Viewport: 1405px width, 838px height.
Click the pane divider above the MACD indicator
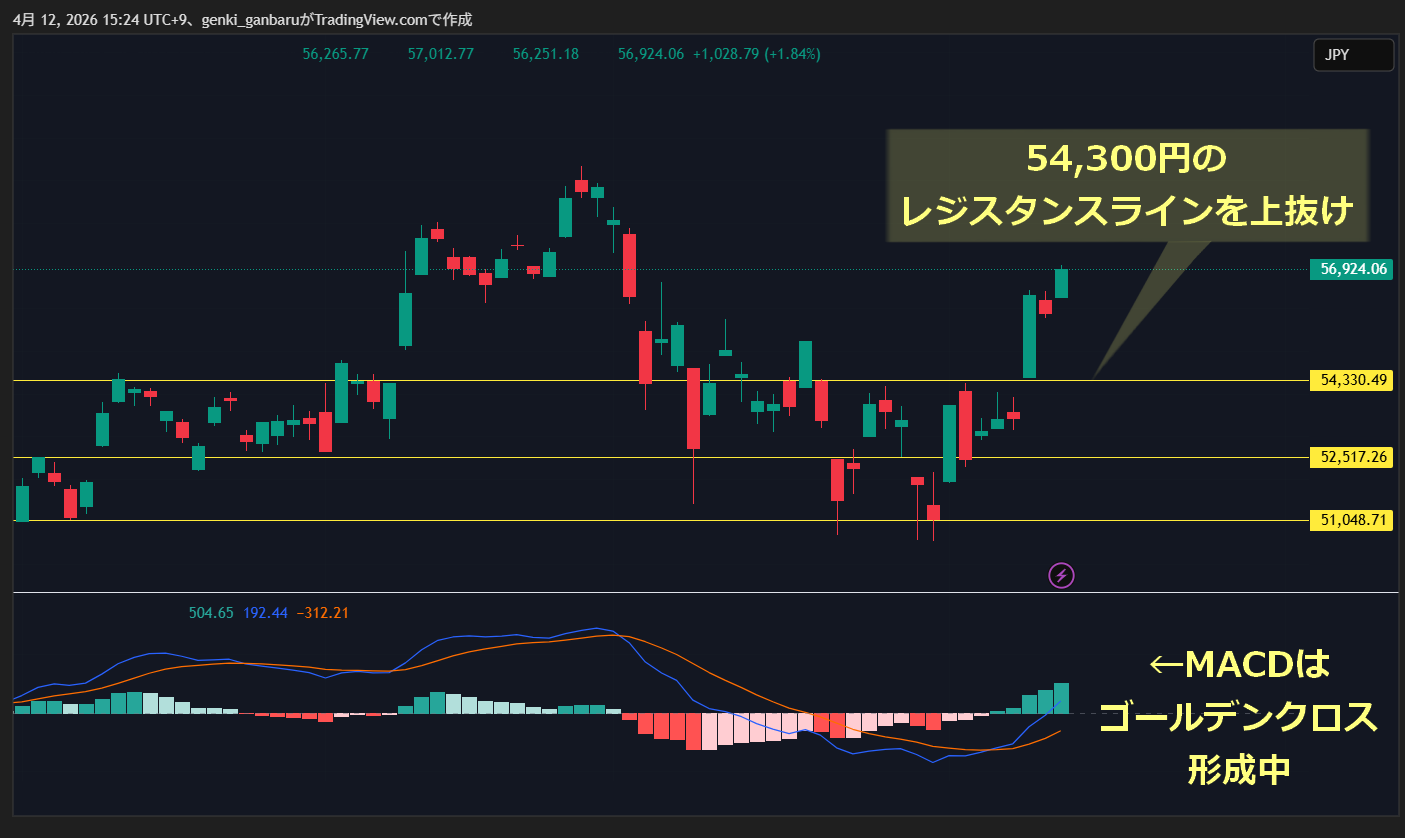(700, 593)
